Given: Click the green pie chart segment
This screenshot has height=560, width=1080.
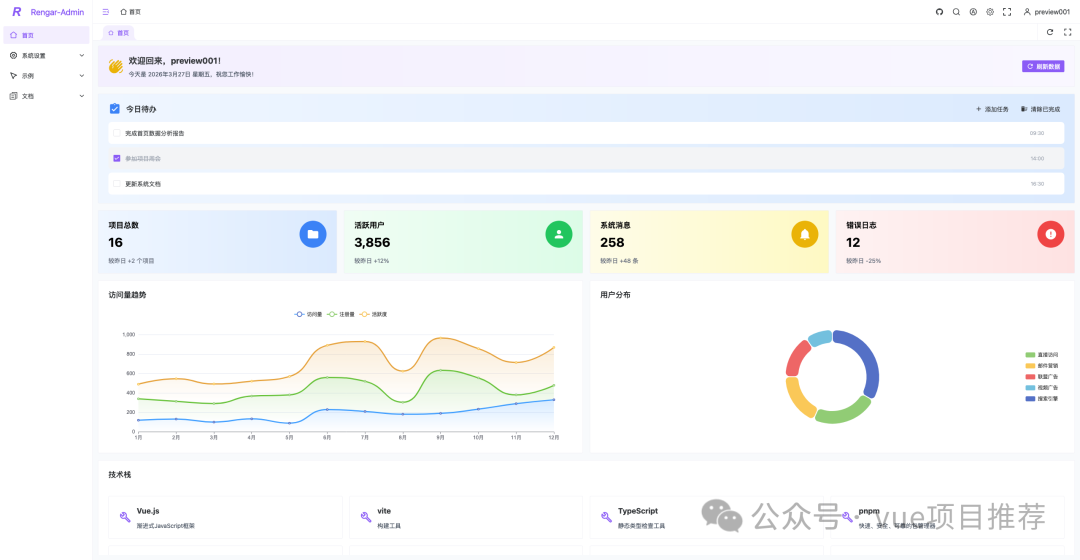Looking at the screenshot, I should 844,412.
